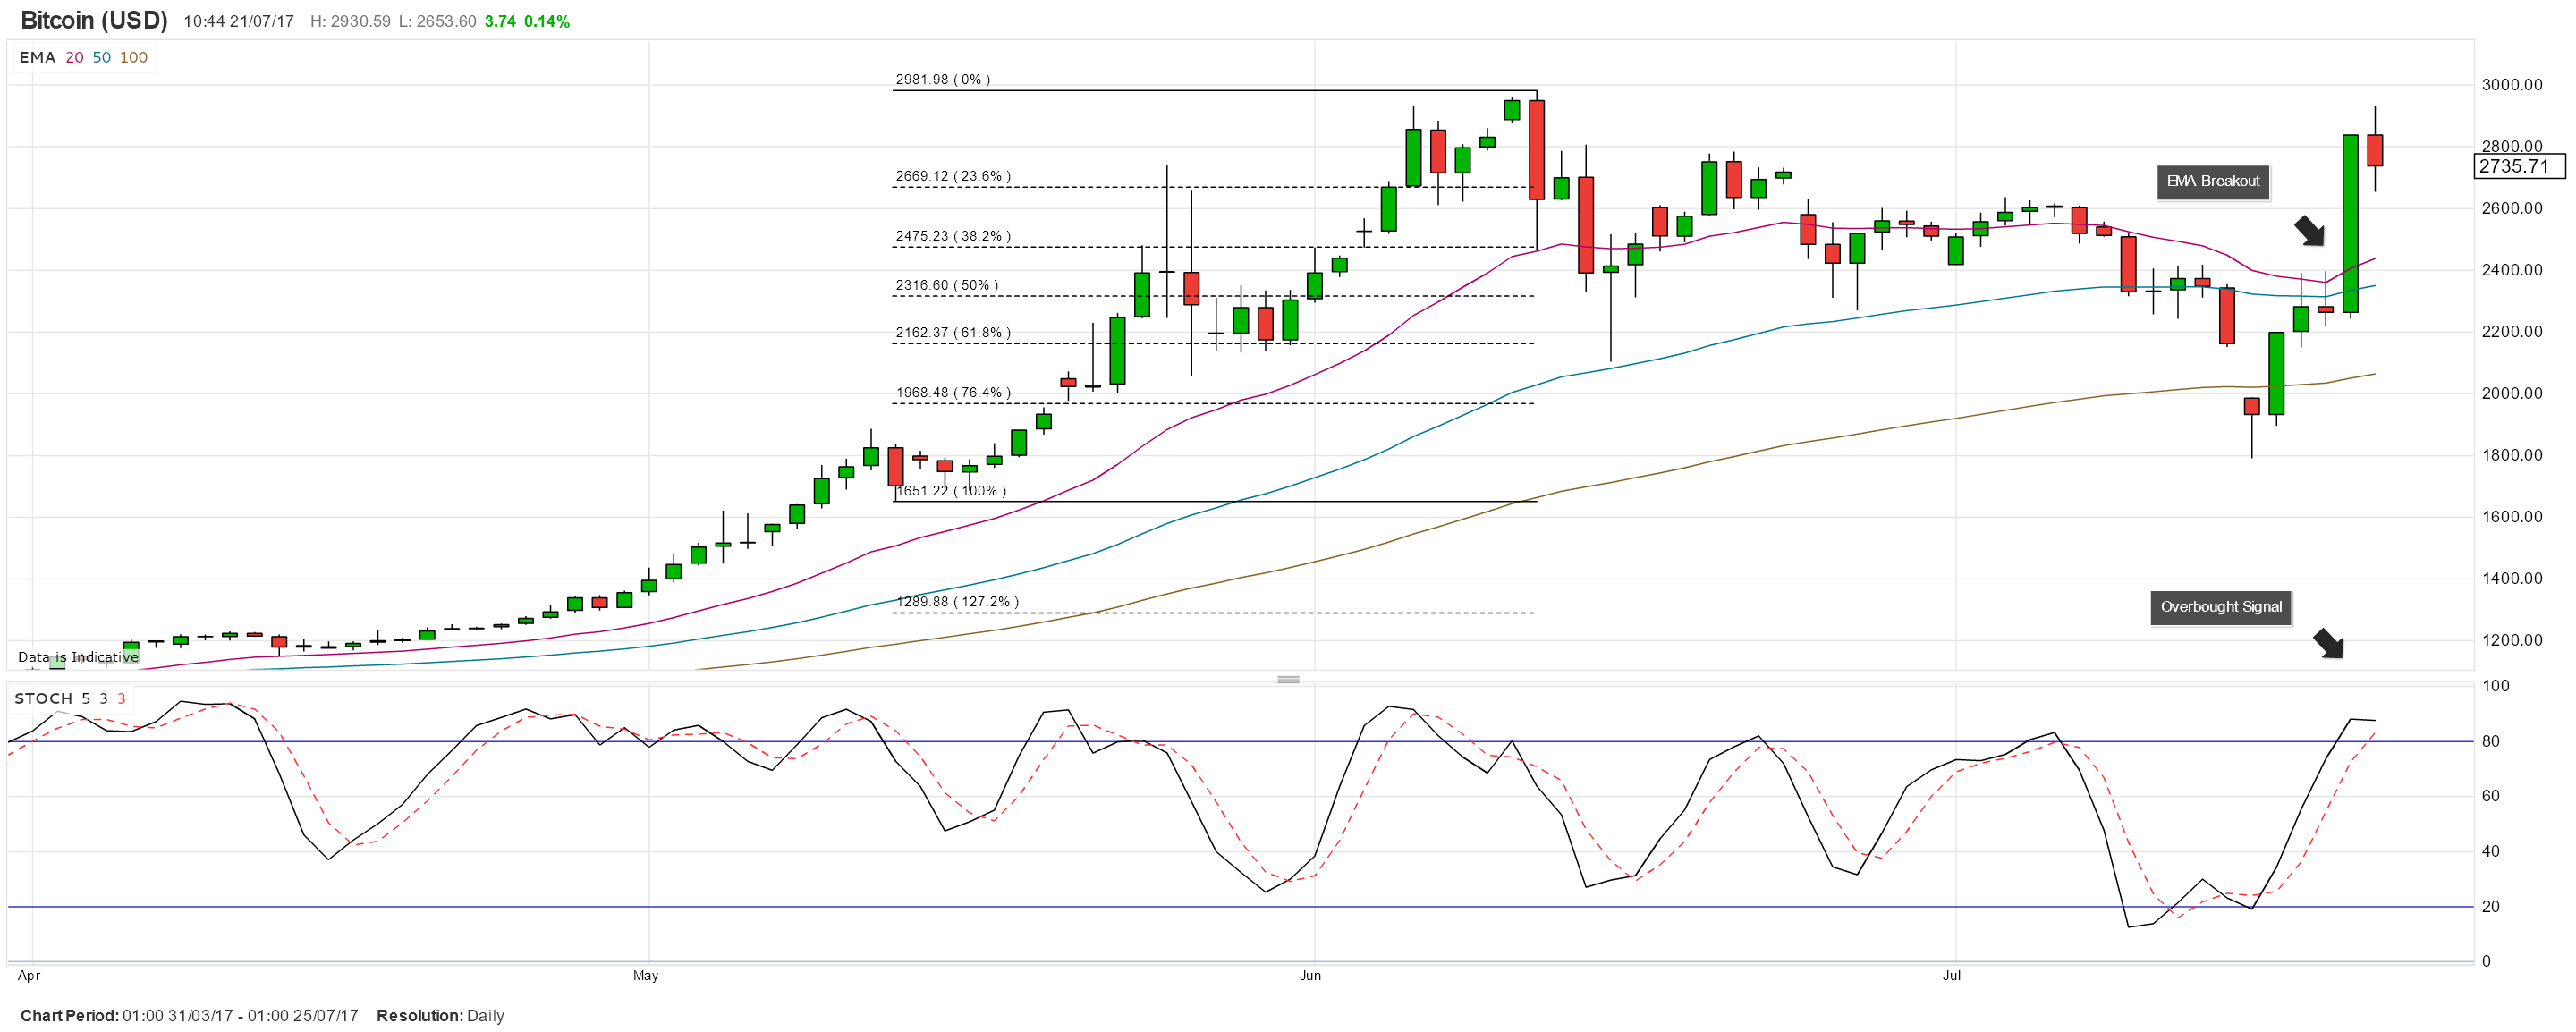Click the EMA Breakout annotation label
The image size is (2576, 1032).
(x=2213, y=182)
